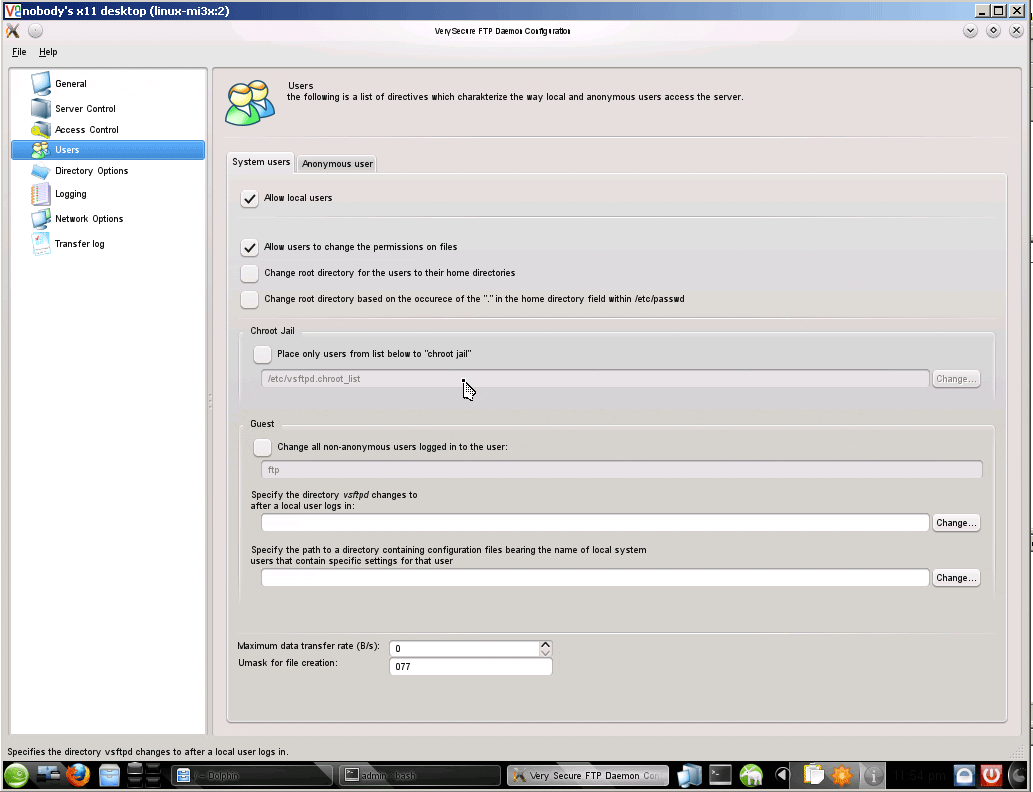Switch to the Anonymous user tab
This screenshot has width=1033, height=792.
click(337, 163)
